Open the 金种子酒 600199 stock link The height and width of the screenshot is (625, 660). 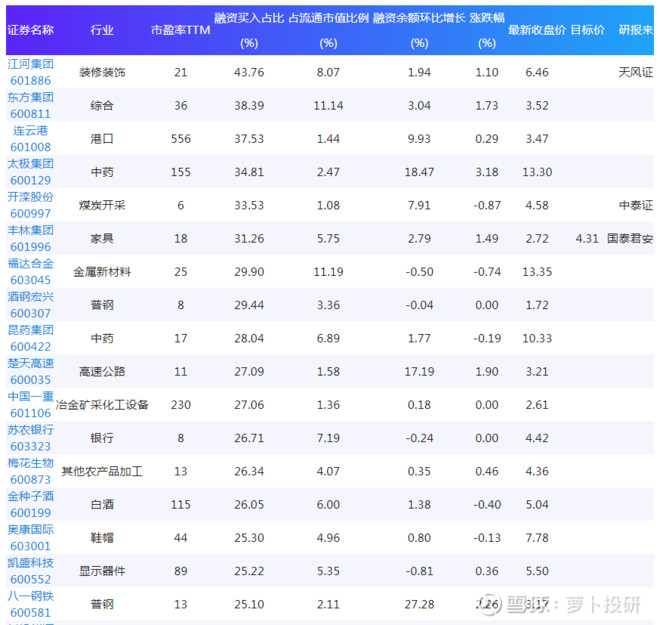(30, 504)
